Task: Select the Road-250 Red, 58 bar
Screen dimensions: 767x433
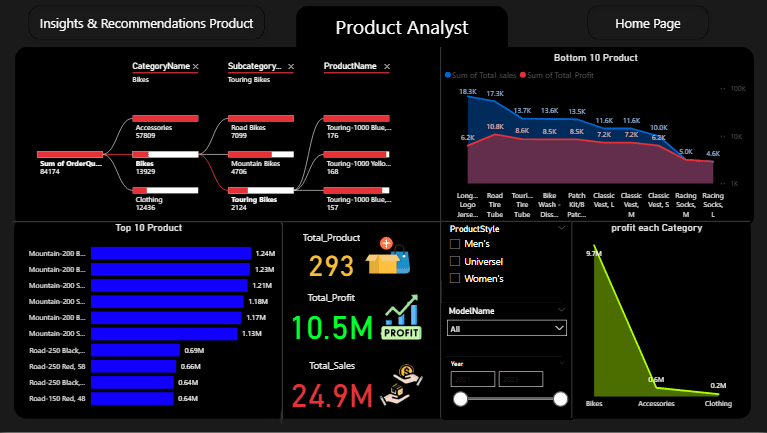Action: pos(134,366)
